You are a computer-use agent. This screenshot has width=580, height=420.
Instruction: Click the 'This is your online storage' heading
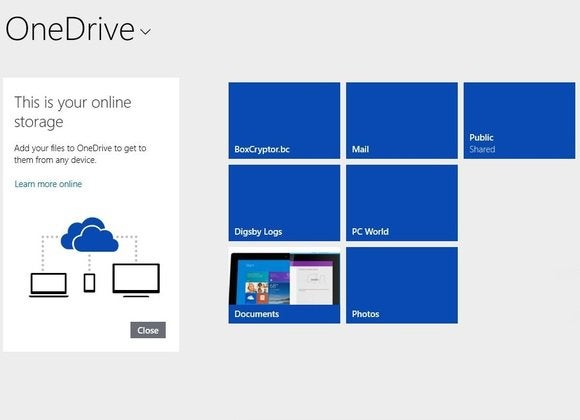pos(72,112)
